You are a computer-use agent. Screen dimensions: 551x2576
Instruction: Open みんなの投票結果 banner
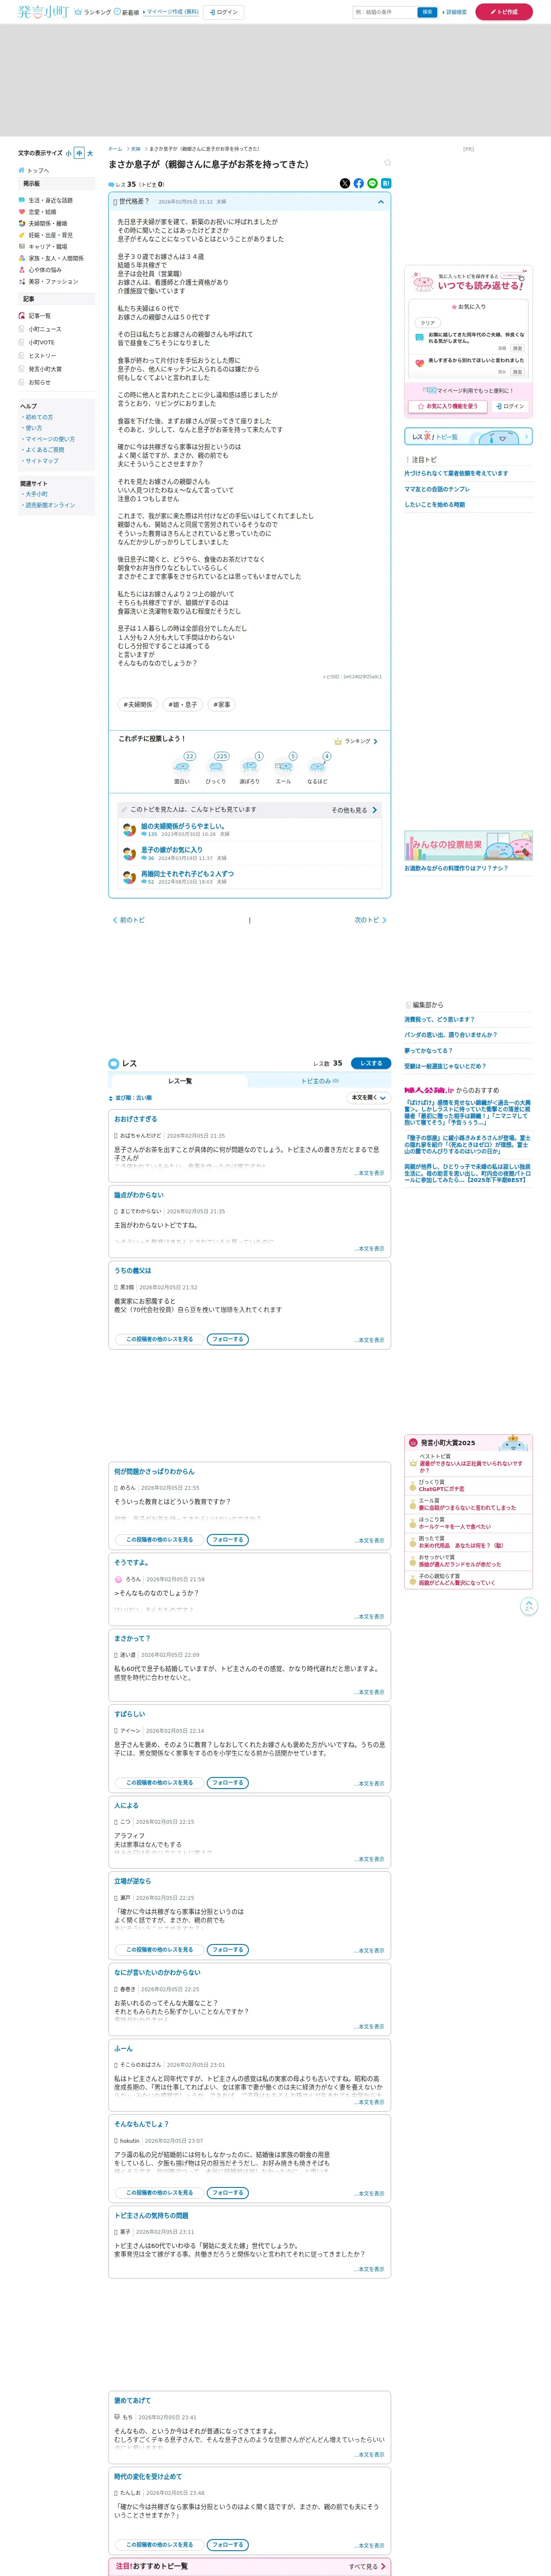point(468,845)
